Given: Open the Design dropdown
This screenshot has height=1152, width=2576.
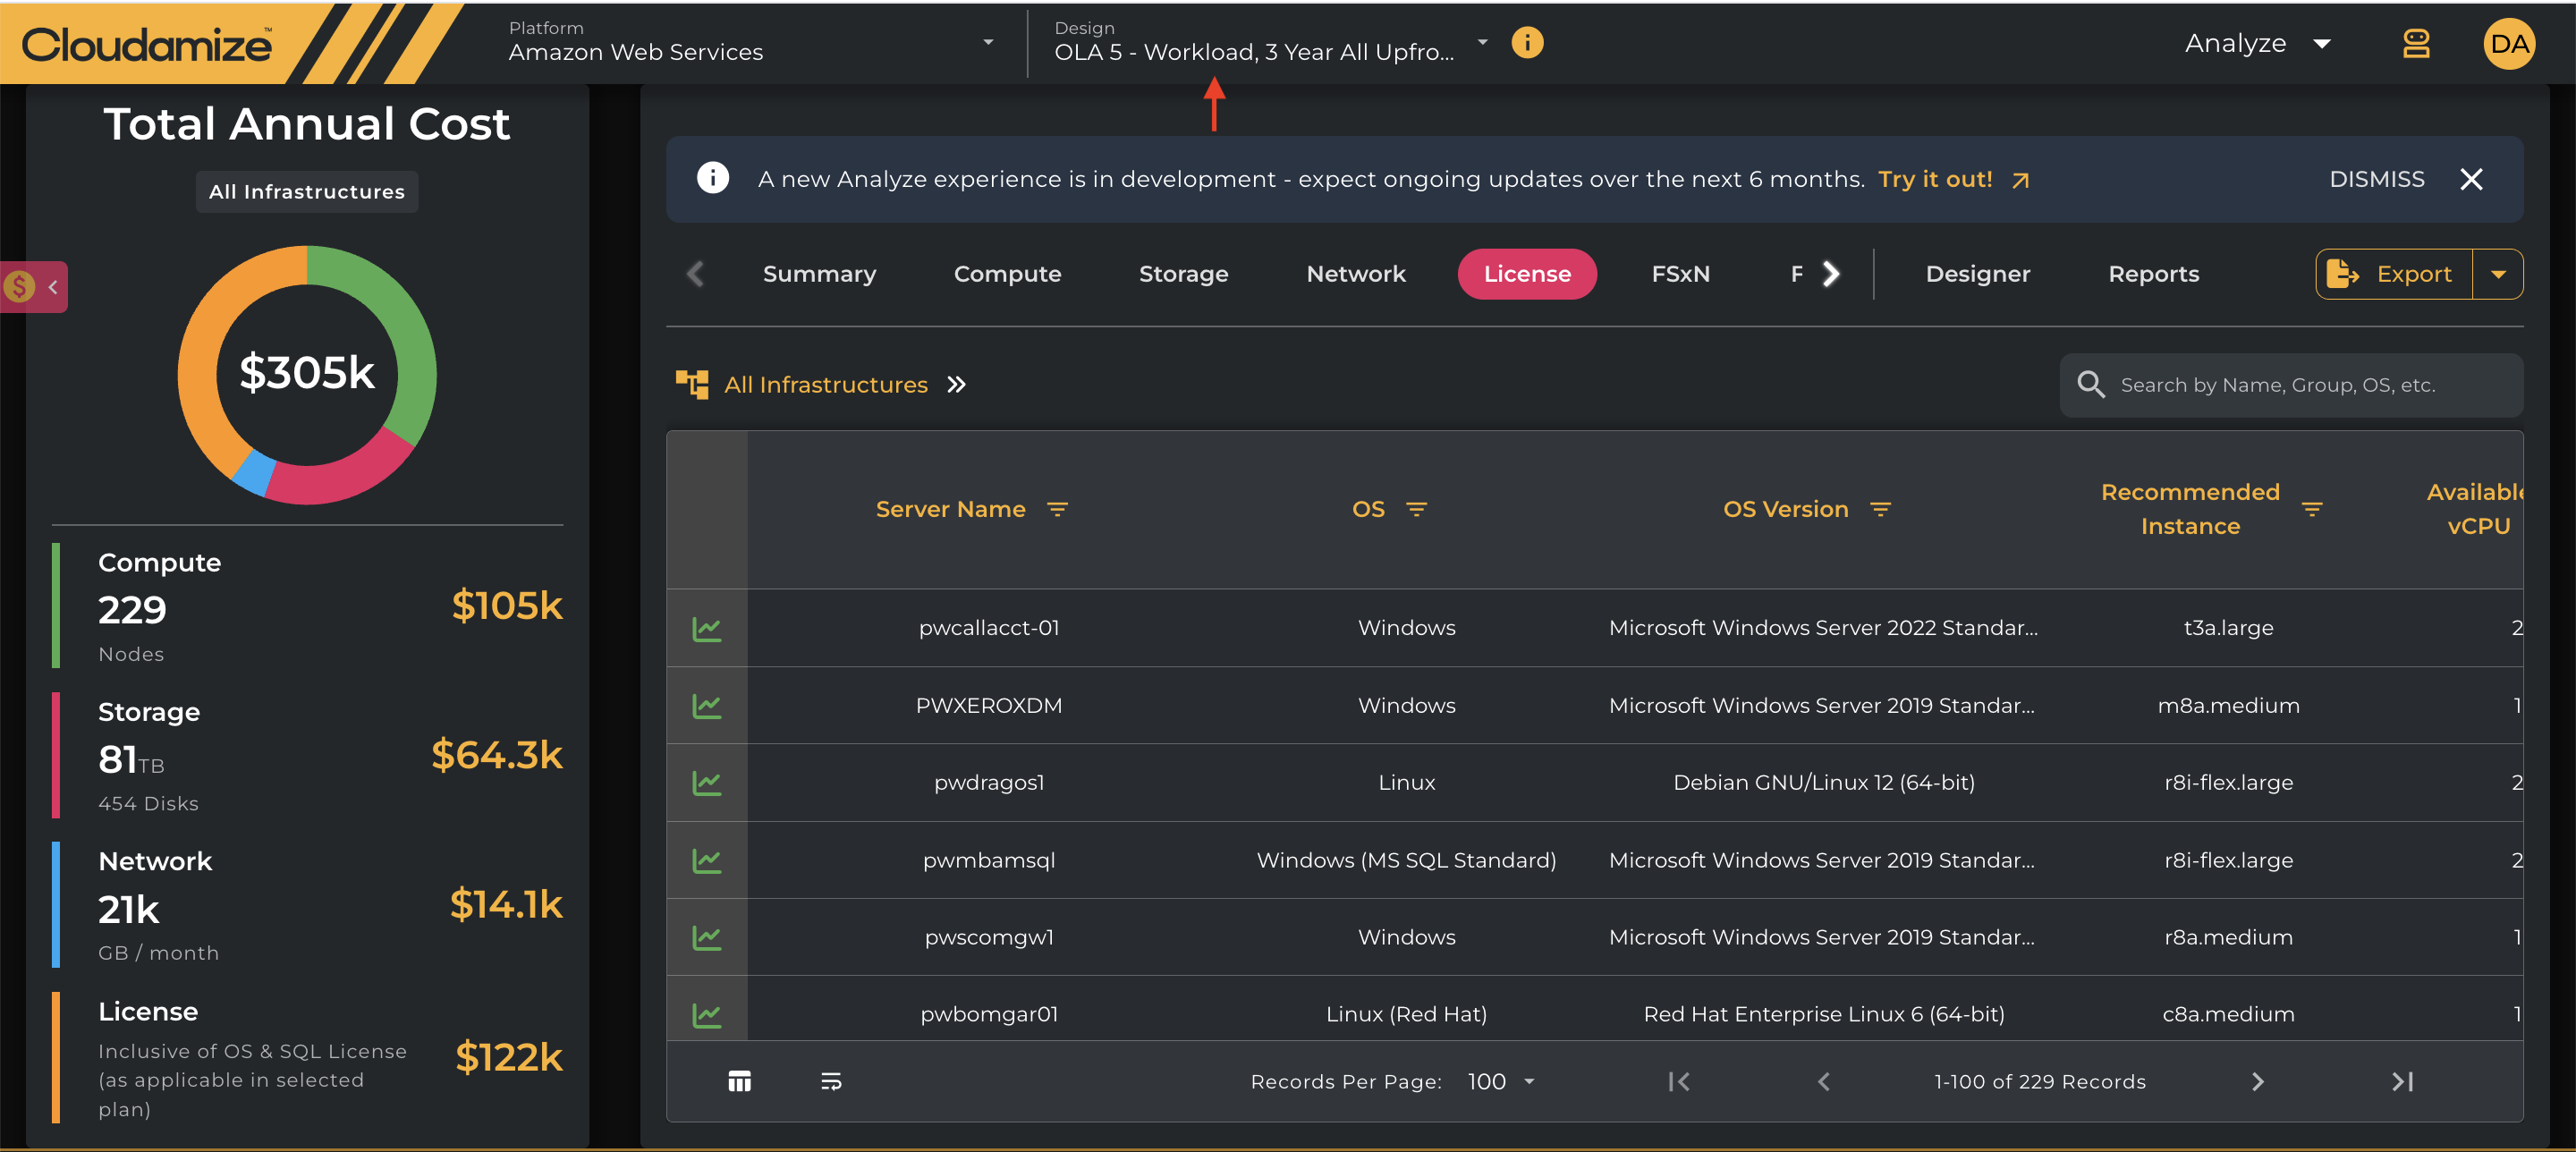Looking at the screenshot, I should tap(1270, 42).
